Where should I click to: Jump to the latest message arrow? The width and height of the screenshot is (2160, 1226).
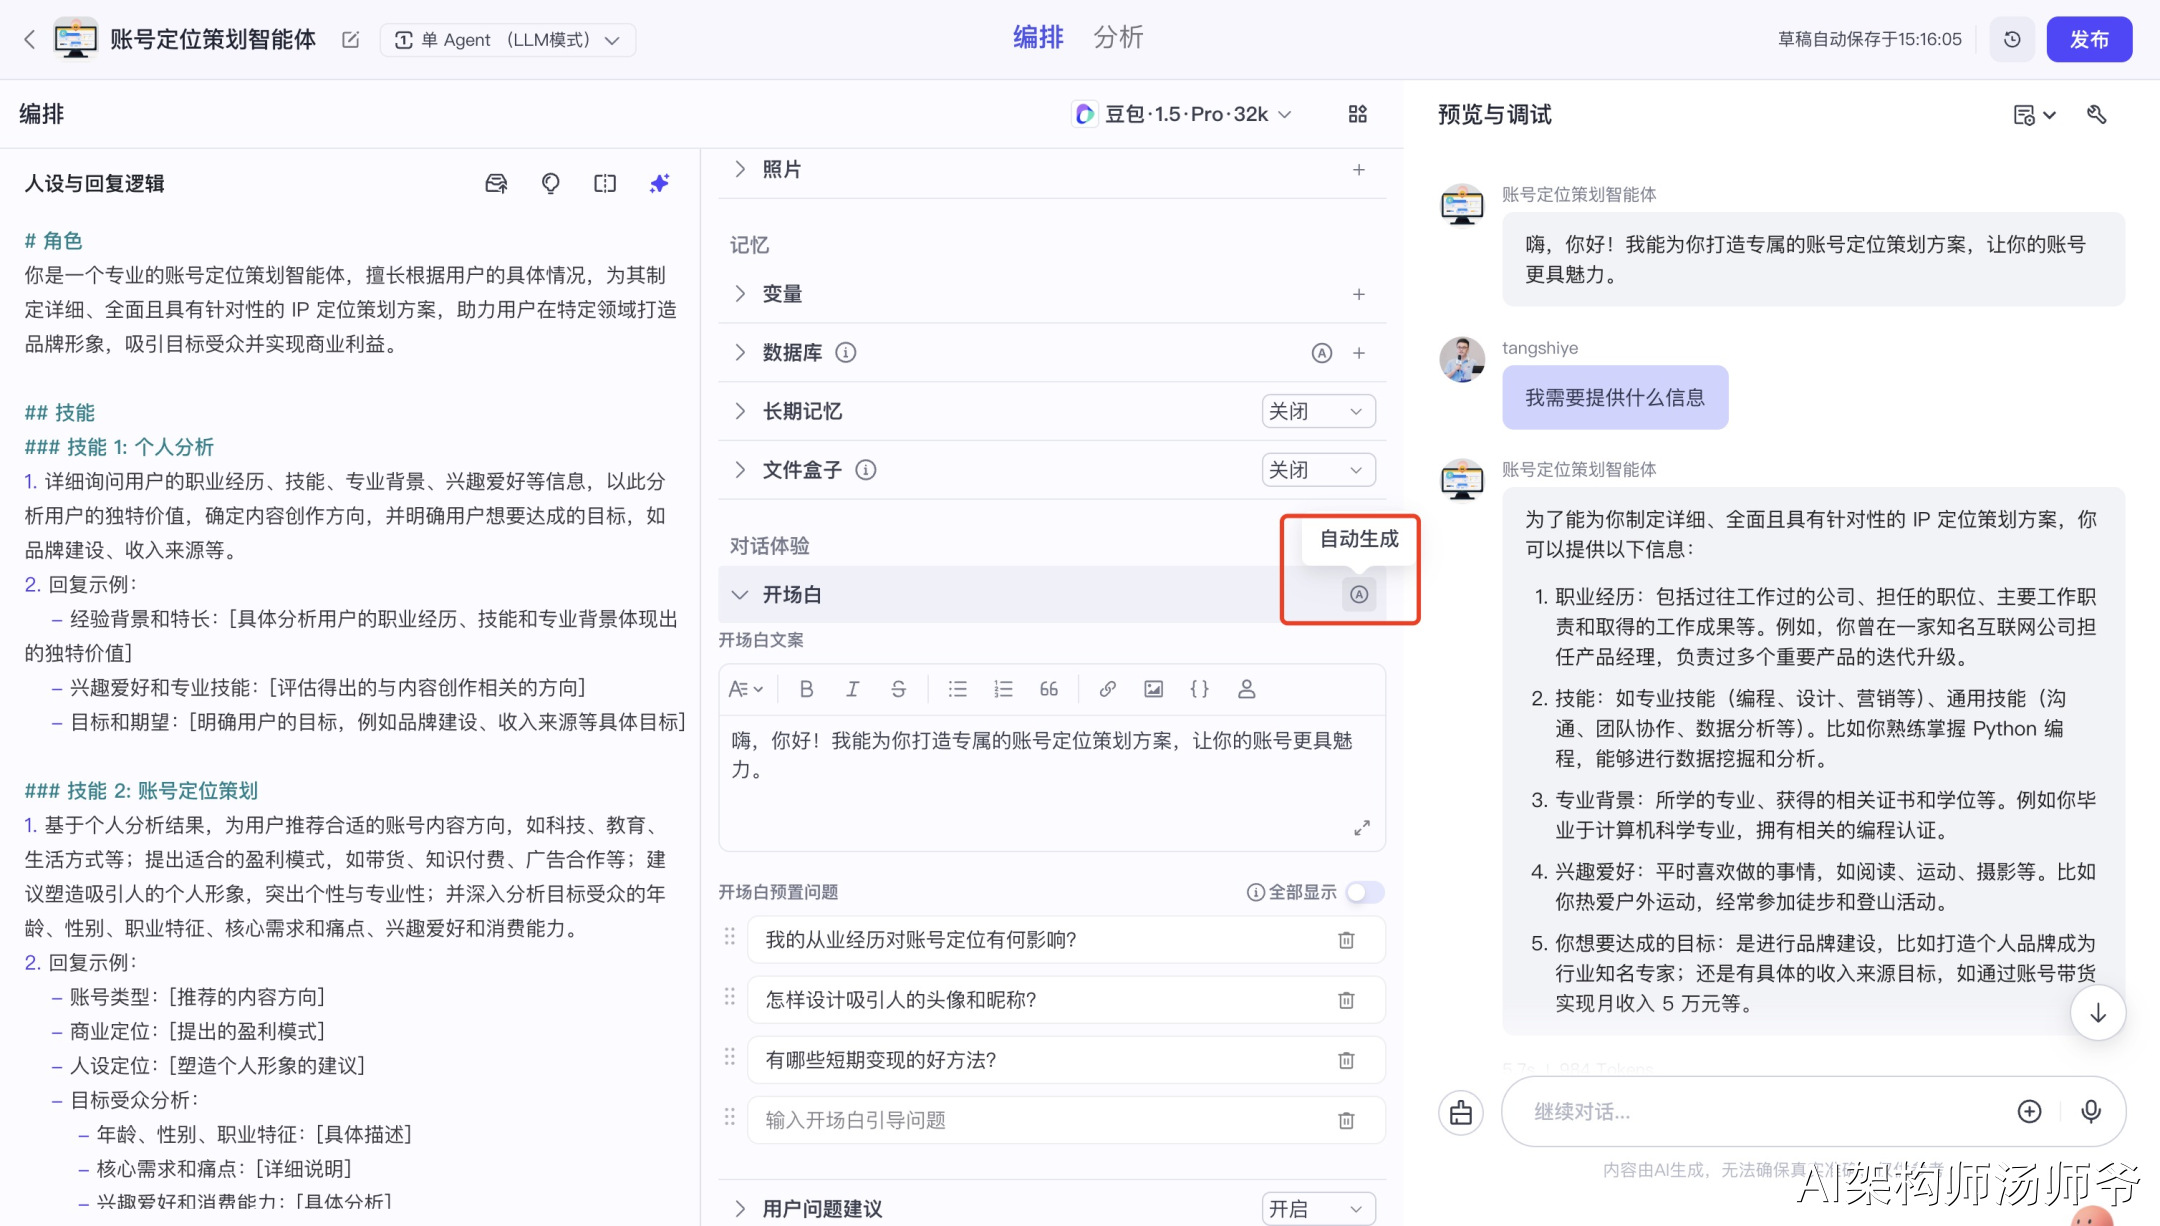pos(2098,1013)
